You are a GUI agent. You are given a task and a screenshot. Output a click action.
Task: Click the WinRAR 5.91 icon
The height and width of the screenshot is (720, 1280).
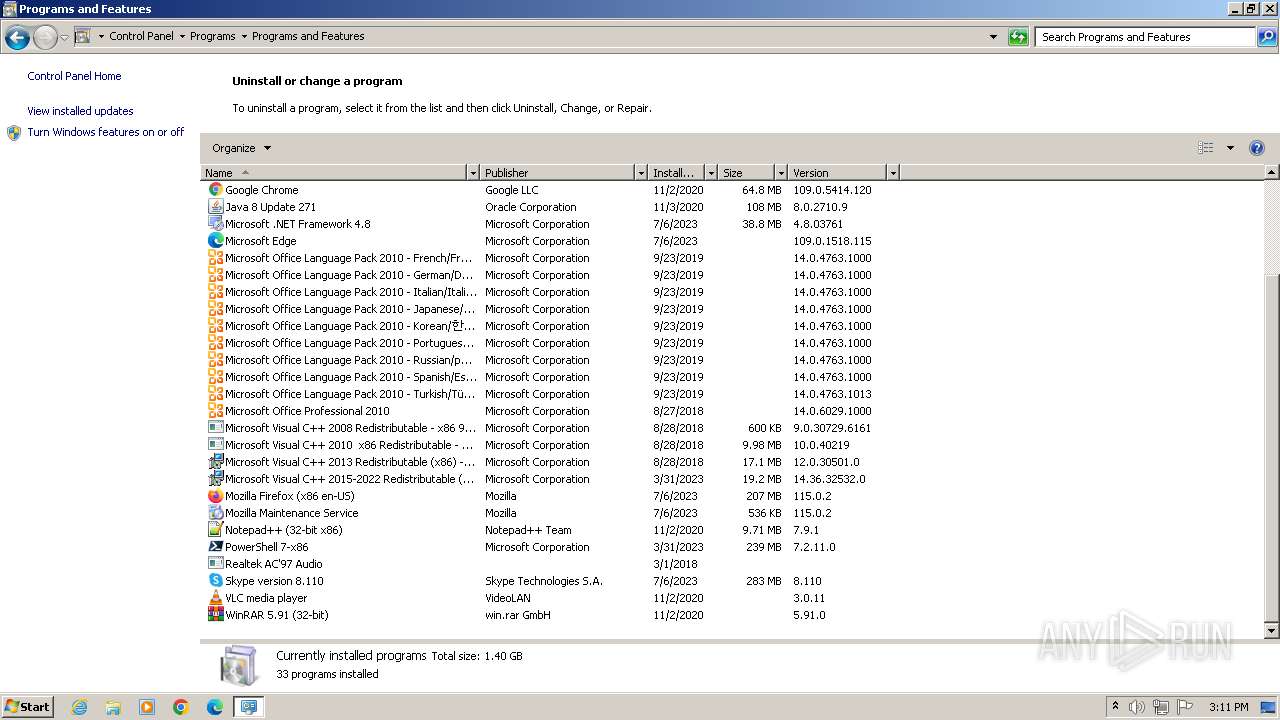point(215,615)
